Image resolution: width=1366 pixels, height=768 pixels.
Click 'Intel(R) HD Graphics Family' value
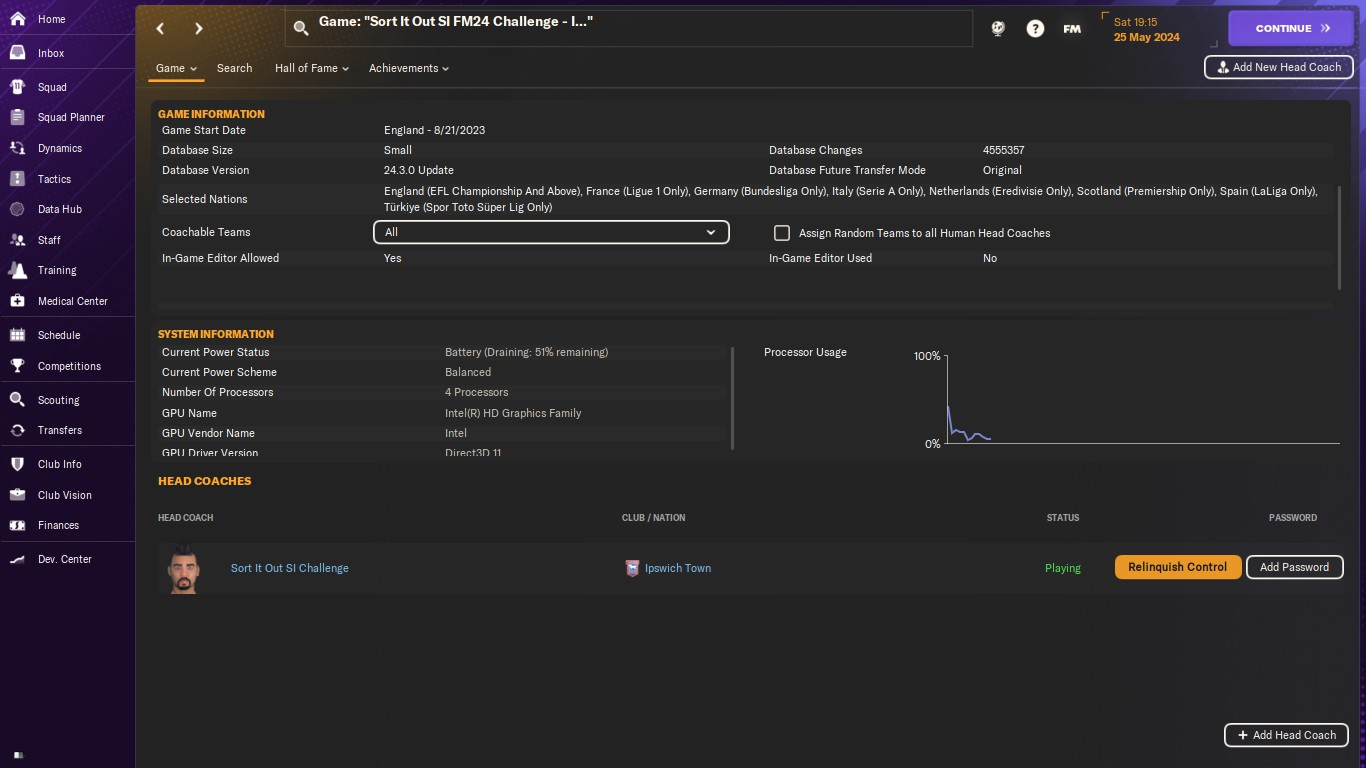513,413
